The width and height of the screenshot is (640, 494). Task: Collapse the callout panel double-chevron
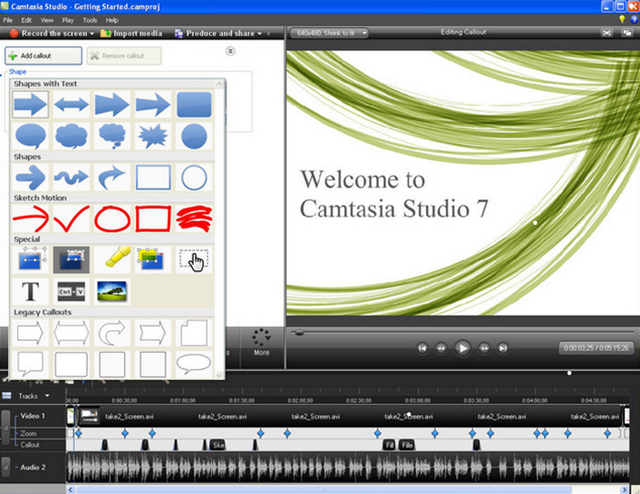pyautogui.click(x=231, y=51)
